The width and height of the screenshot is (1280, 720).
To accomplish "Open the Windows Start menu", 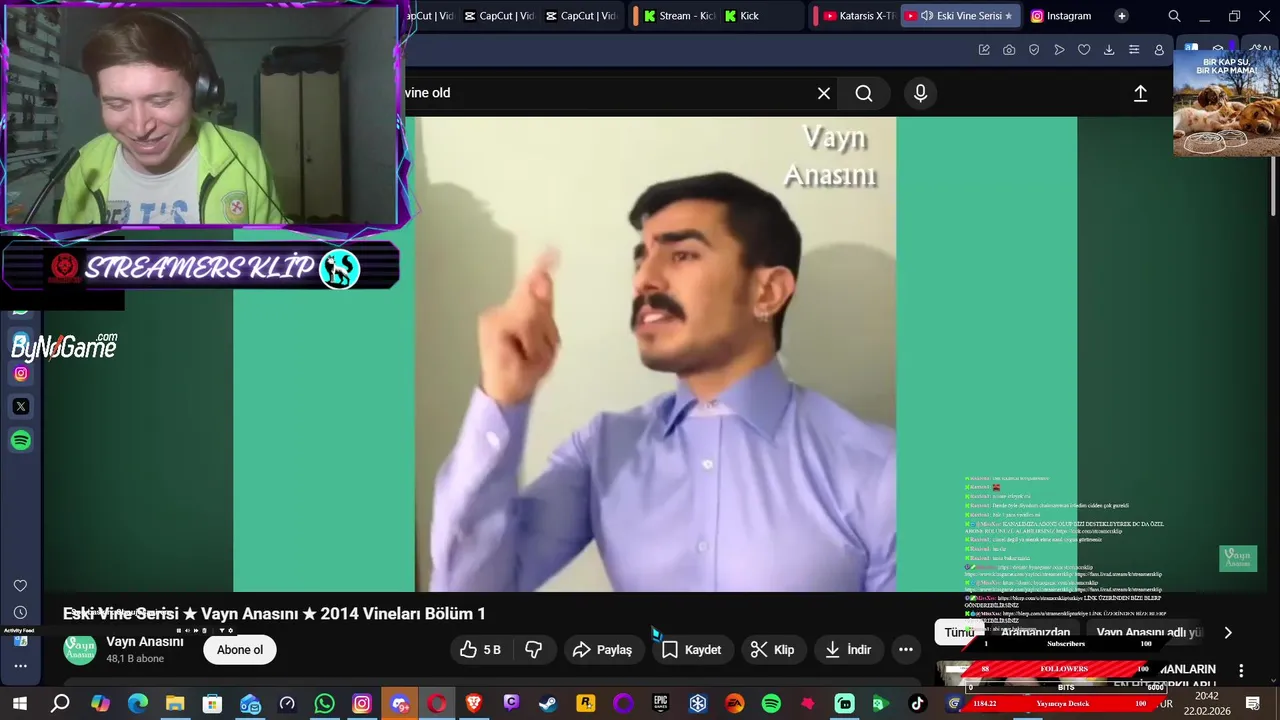I will click(20, 704).
